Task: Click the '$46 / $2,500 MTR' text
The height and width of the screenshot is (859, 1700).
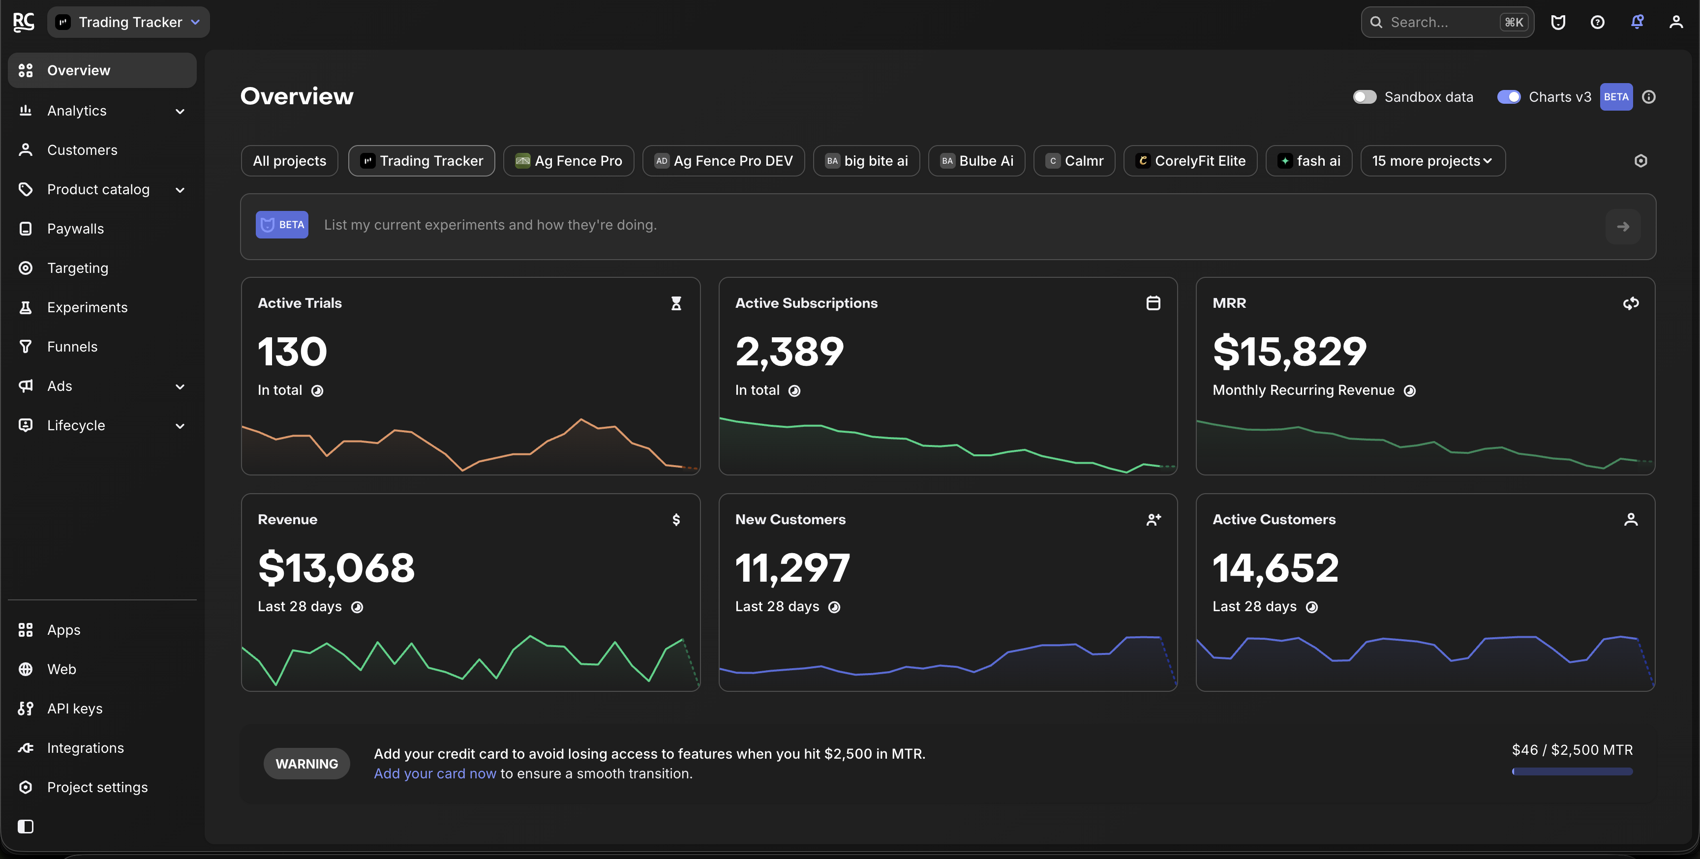Action: (x=1572, y=750)
